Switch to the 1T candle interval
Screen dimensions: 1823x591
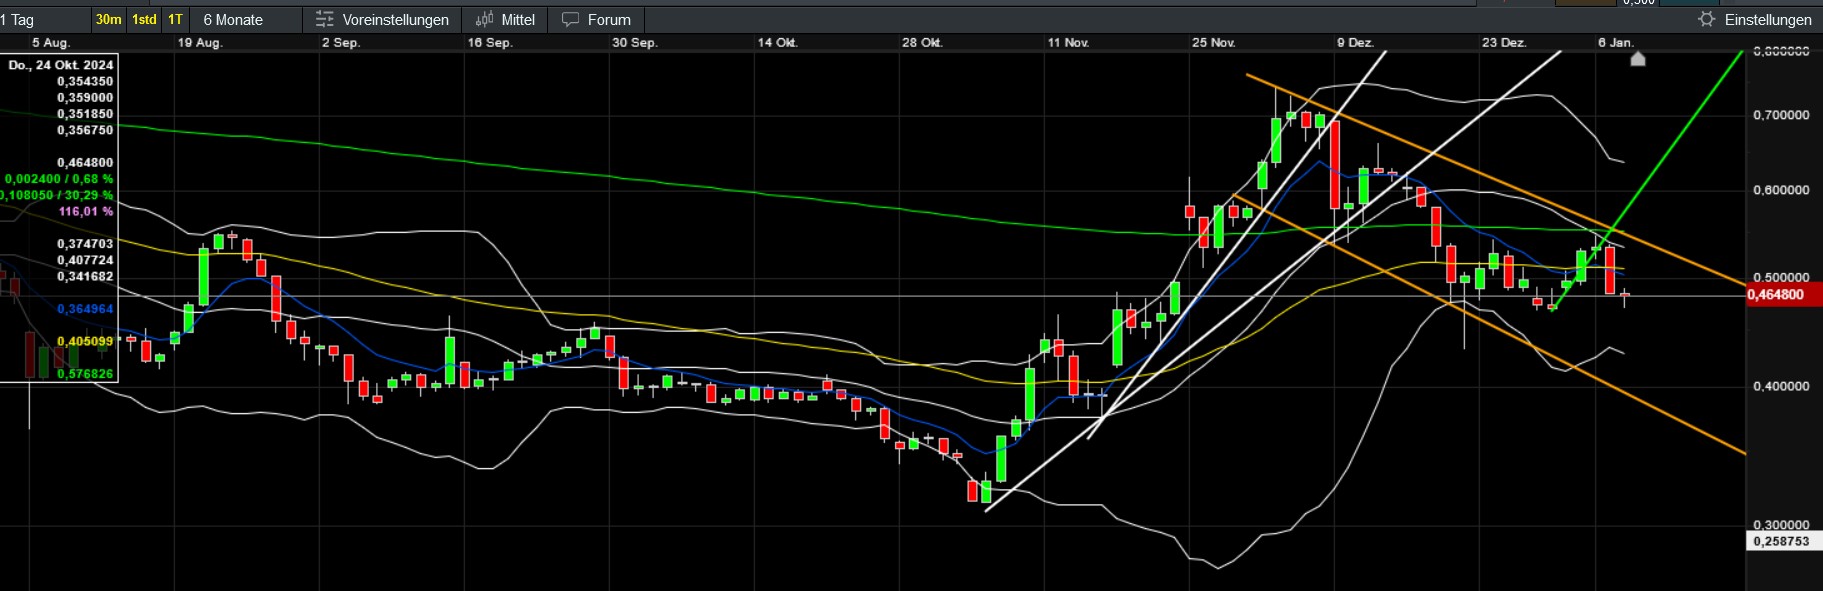click(175, 19)
